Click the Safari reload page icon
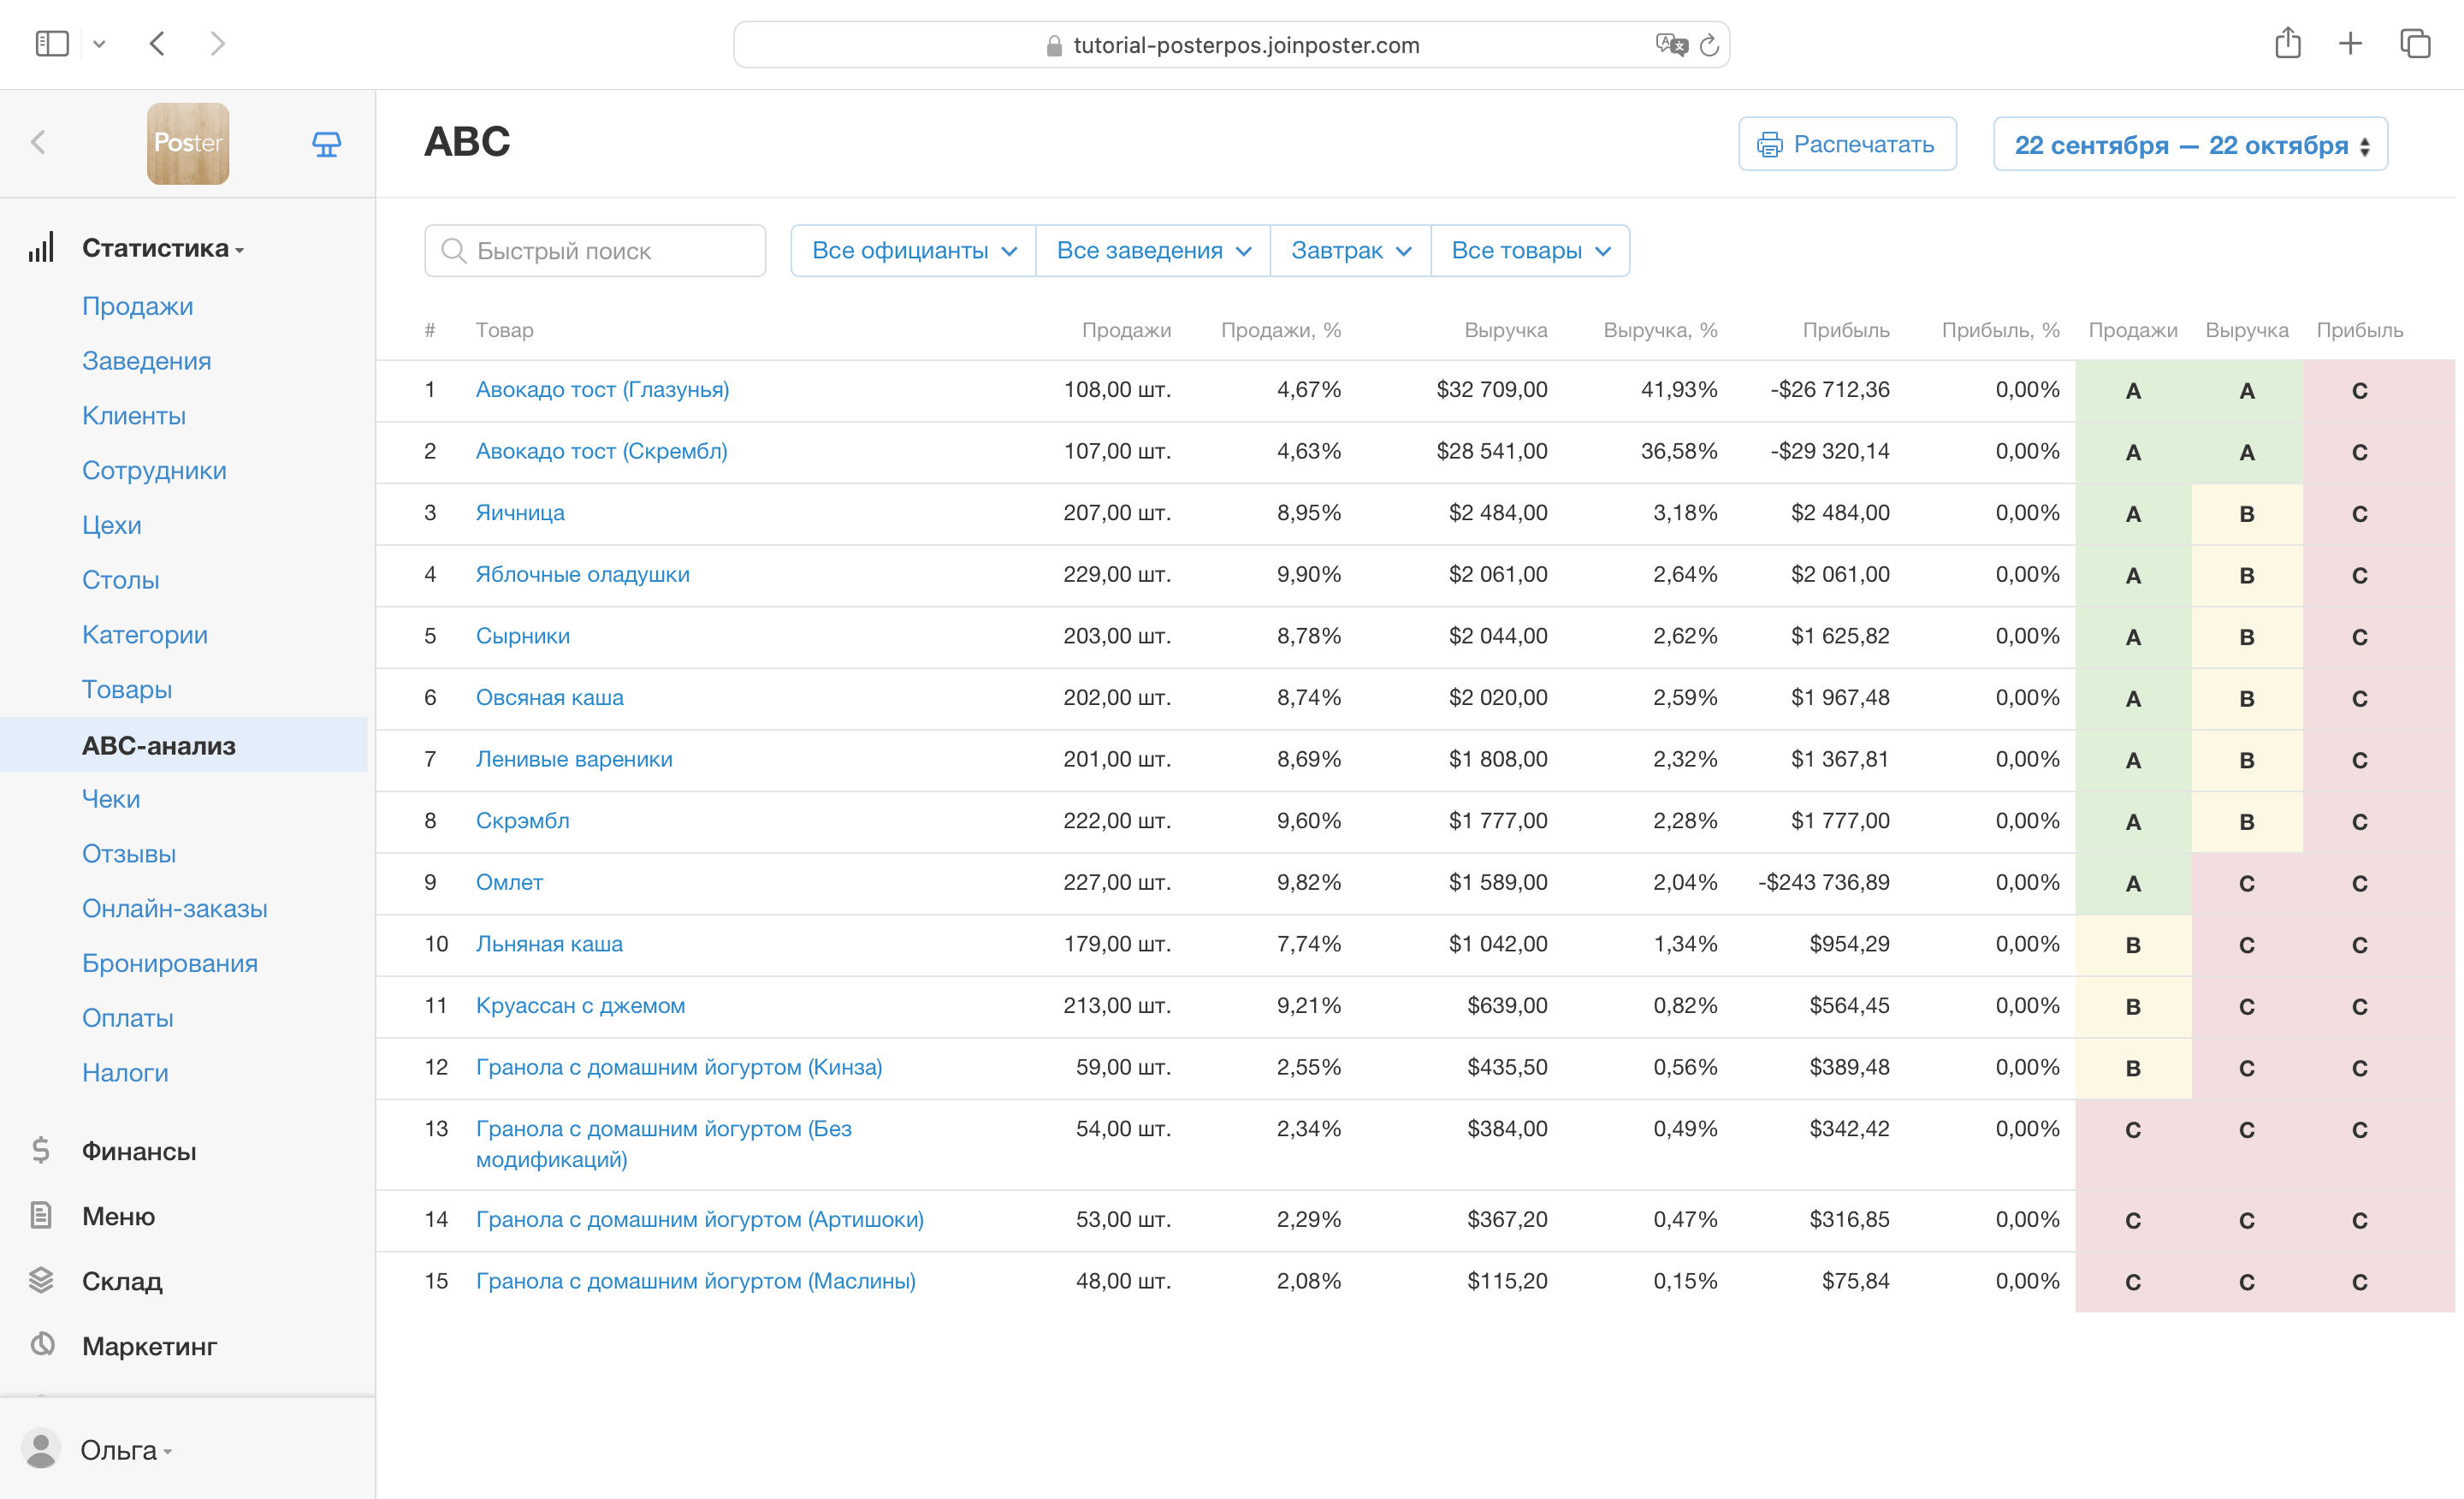 pyautogui.click(x=1709, y=45)
